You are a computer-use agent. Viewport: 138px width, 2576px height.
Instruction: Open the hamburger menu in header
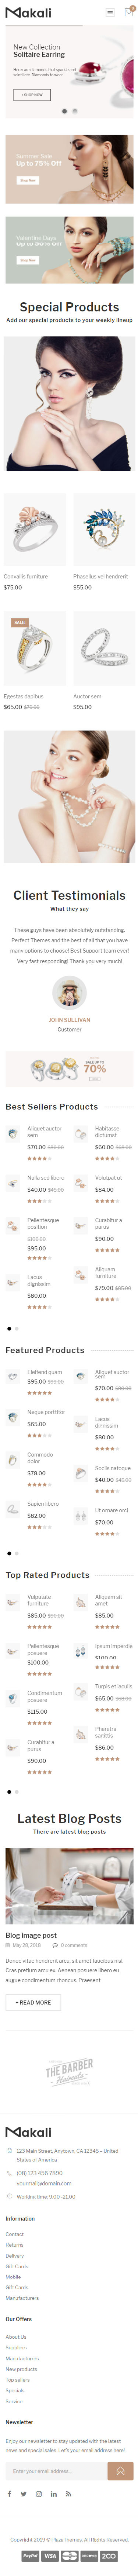tap(110, 13)
